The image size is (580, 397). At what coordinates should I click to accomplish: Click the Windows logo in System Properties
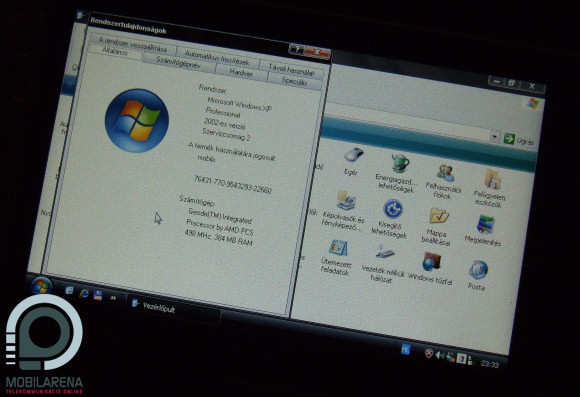pos(137,120)
